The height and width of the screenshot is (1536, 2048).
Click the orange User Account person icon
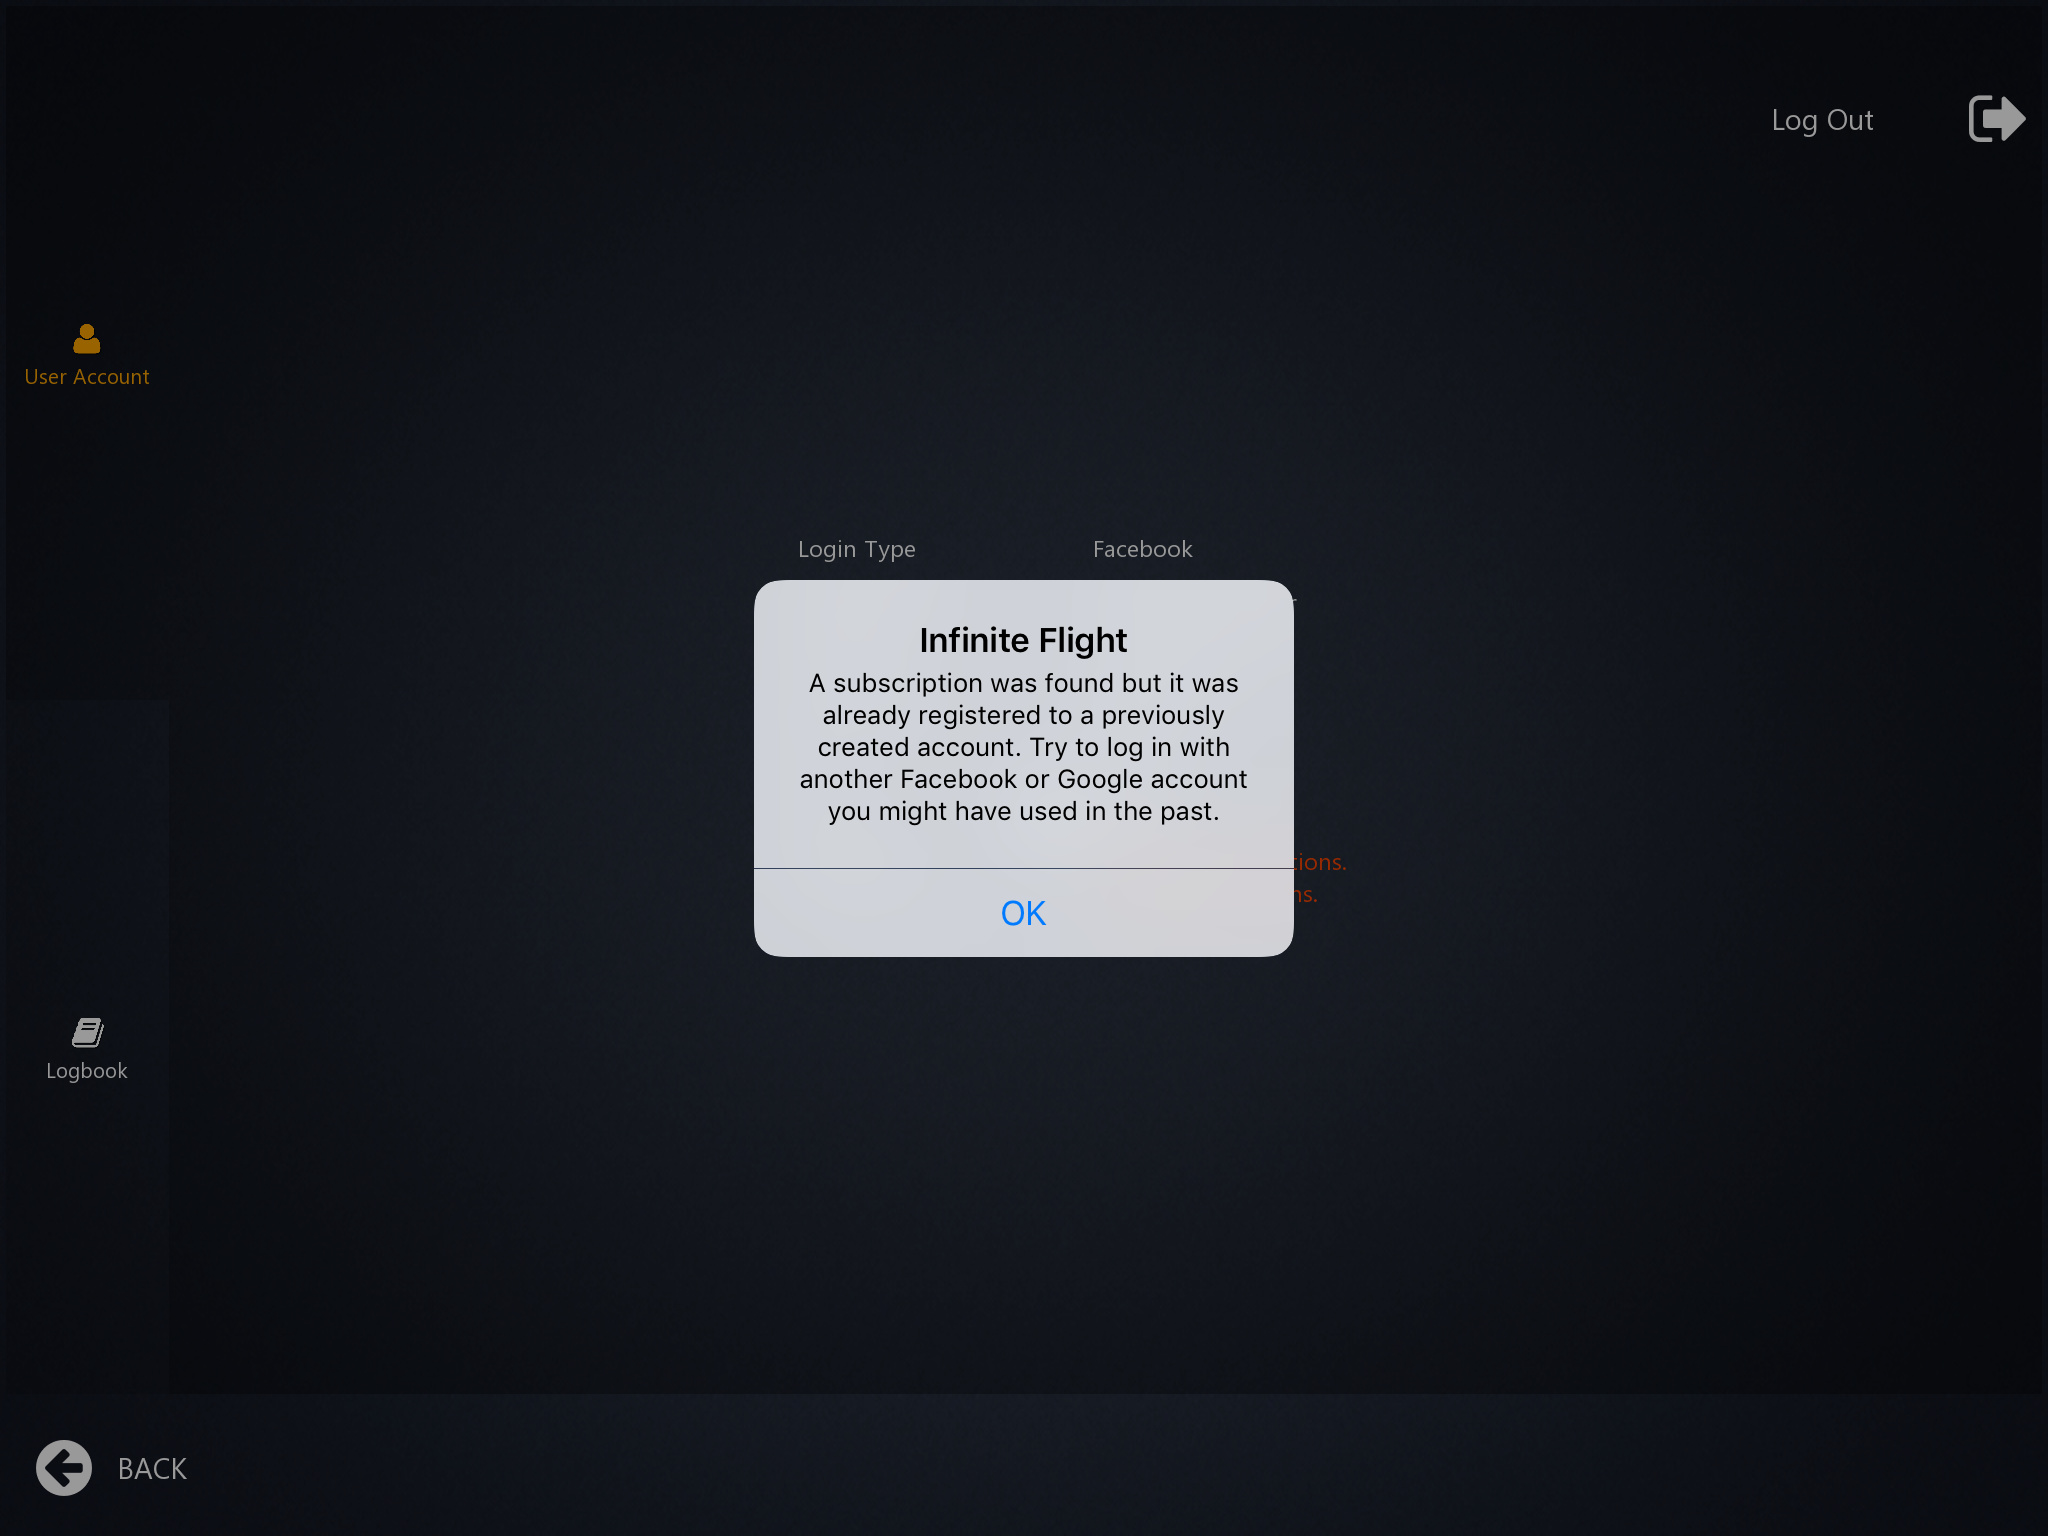(87, 339)
